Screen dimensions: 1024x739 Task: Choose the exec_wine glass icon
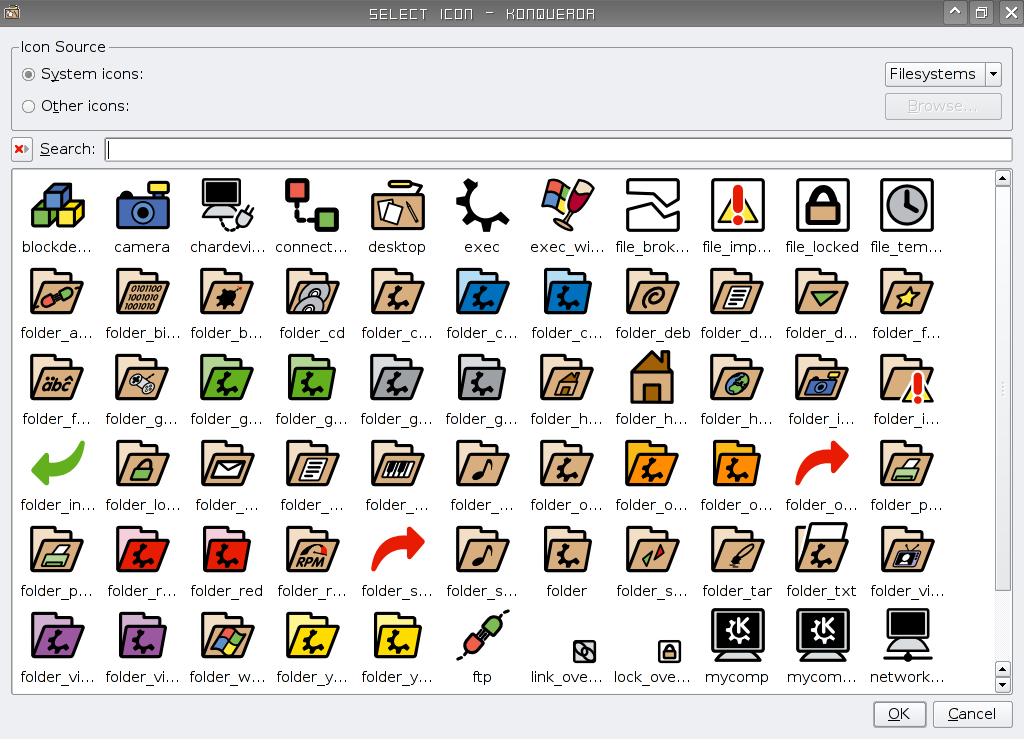click(567, 205)
